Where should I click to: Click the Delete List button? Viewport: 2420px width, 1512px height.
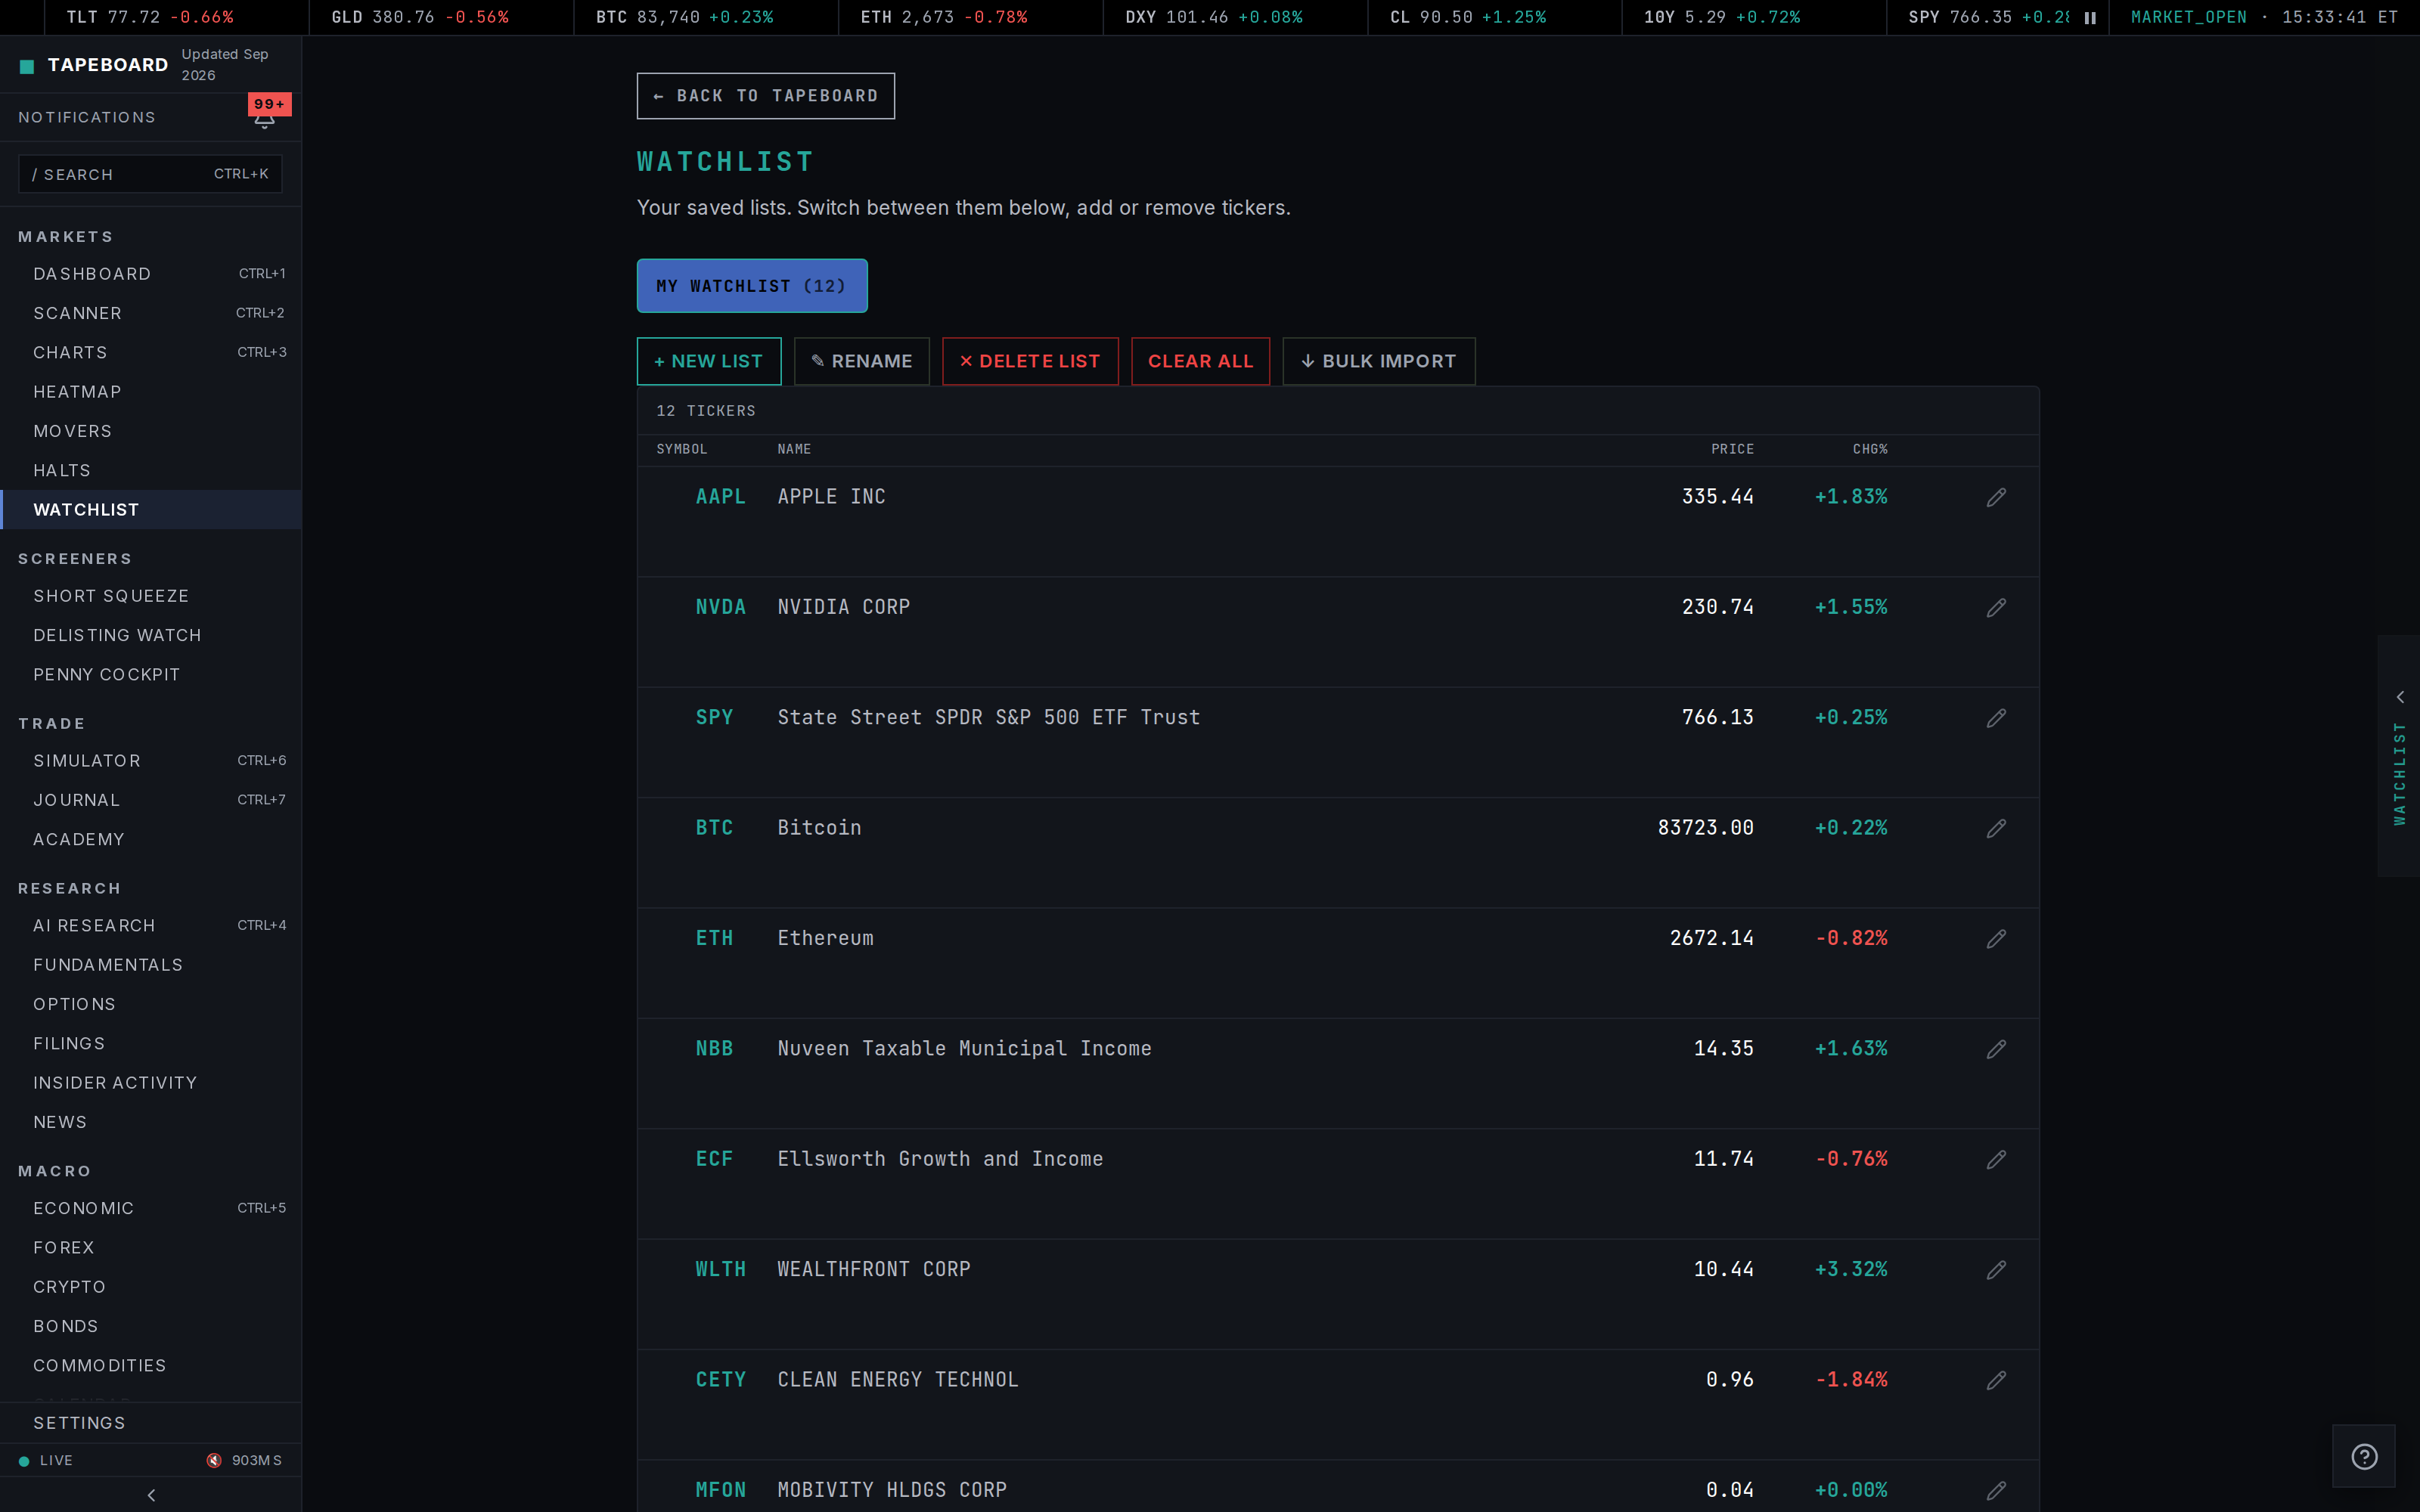coord(1030,361)
